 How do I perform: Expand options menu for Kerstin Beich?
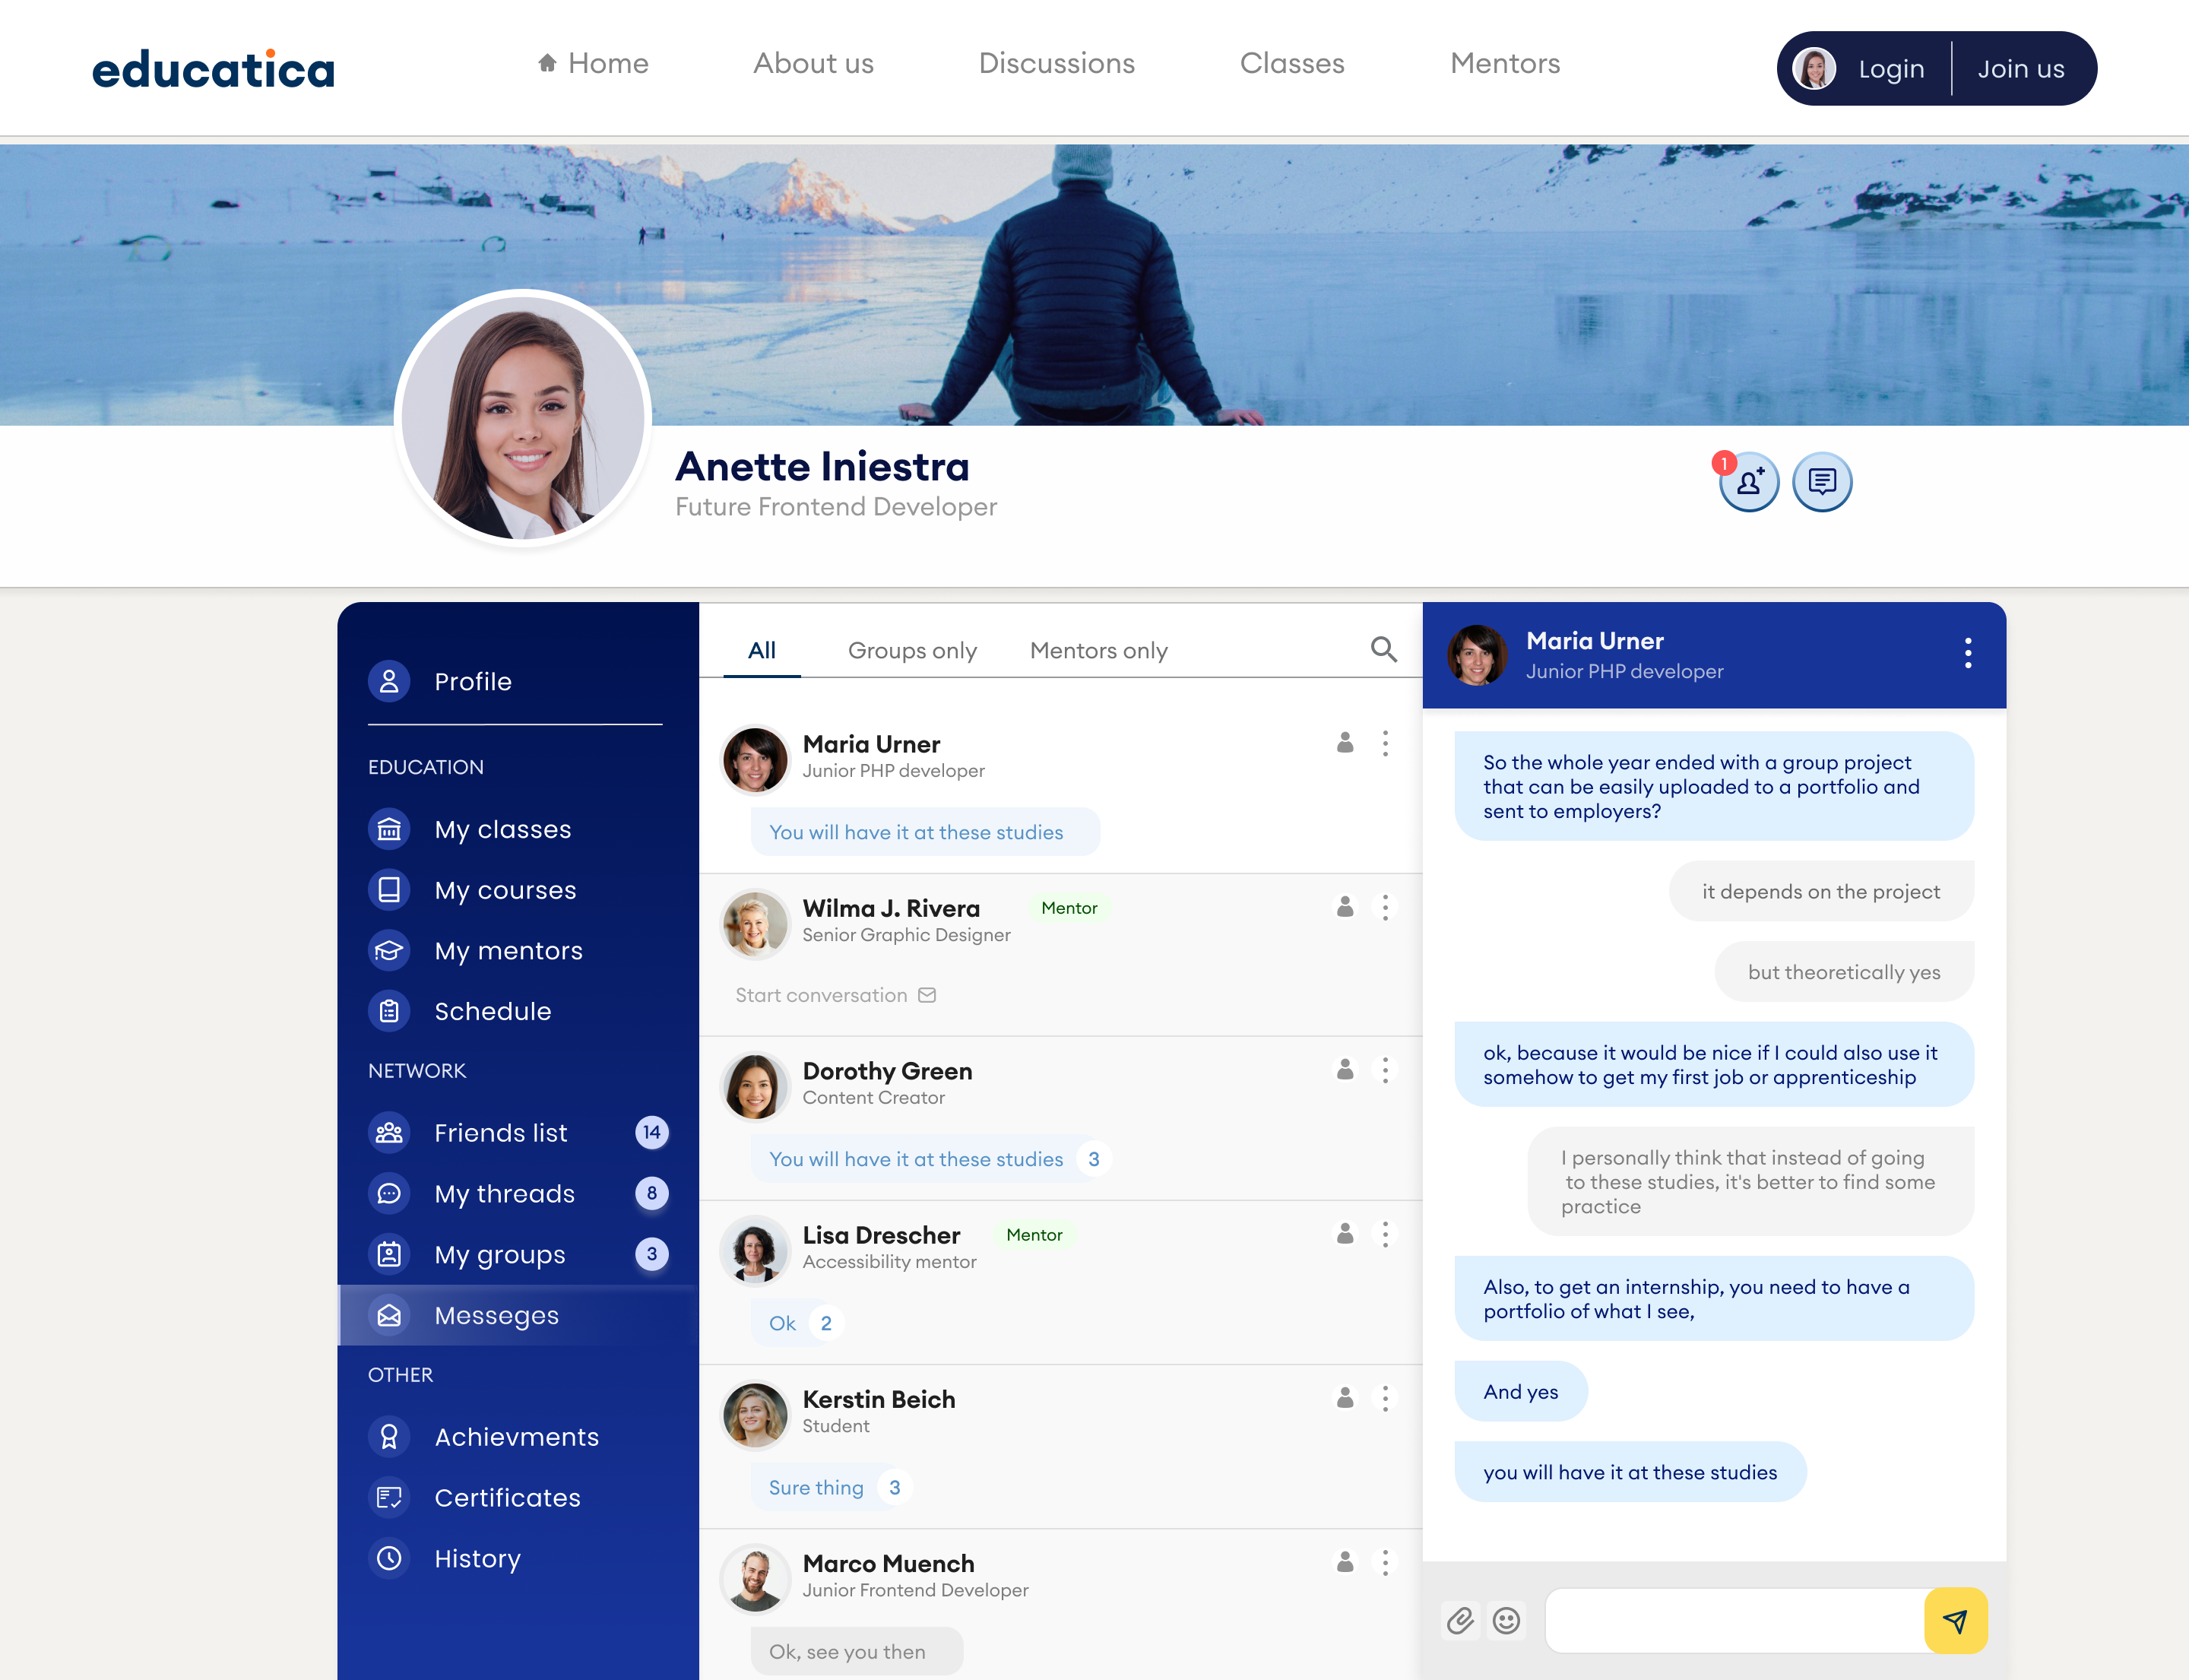[1385, 1398]
